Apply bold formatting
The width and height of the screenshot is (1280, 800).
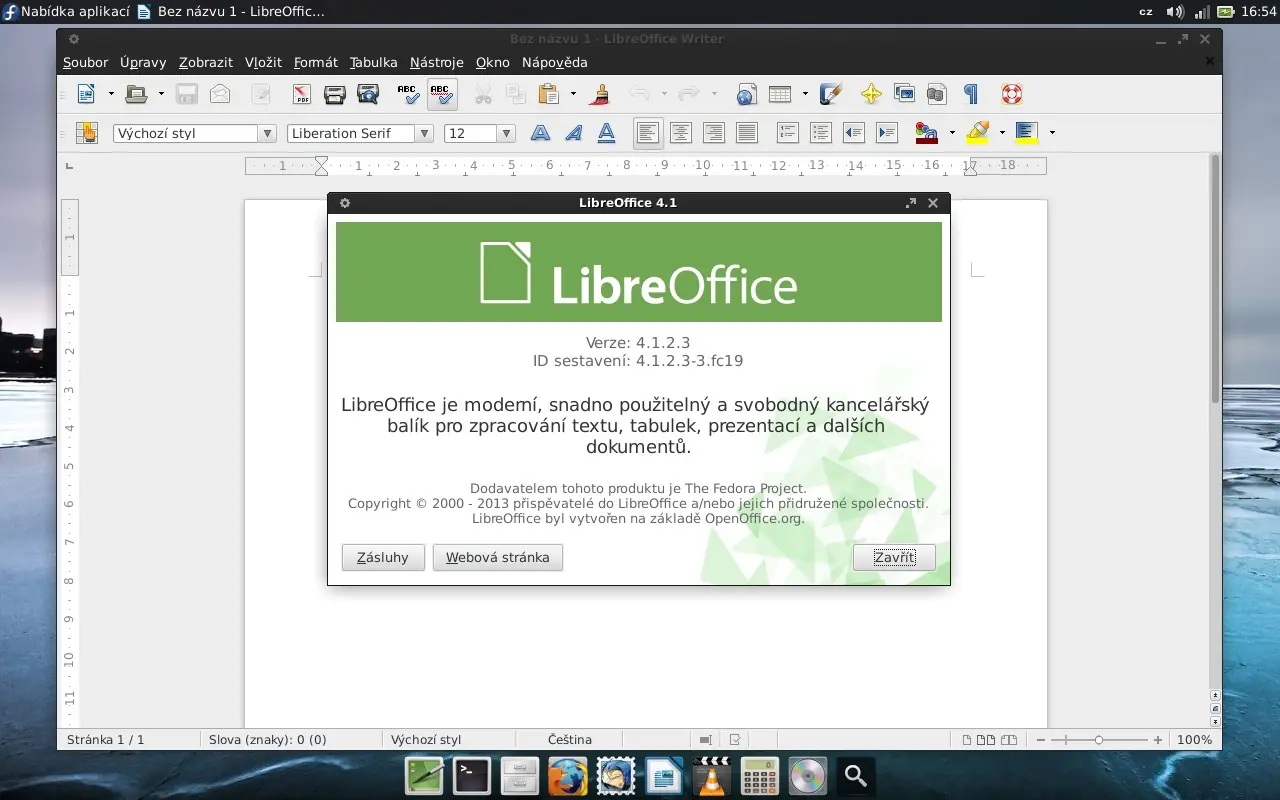(x=540, y=132)
